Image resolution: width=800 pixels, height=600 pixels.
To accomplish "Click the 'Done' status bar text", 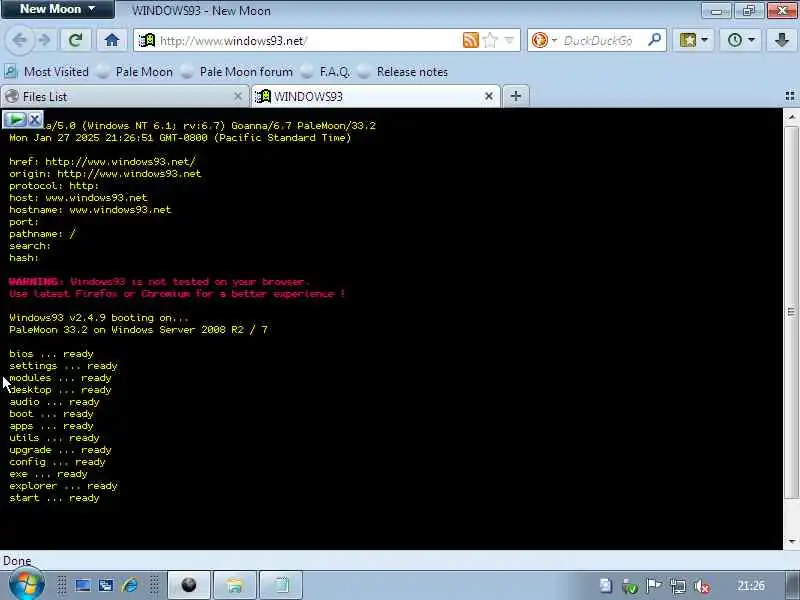I will point(17,561).
